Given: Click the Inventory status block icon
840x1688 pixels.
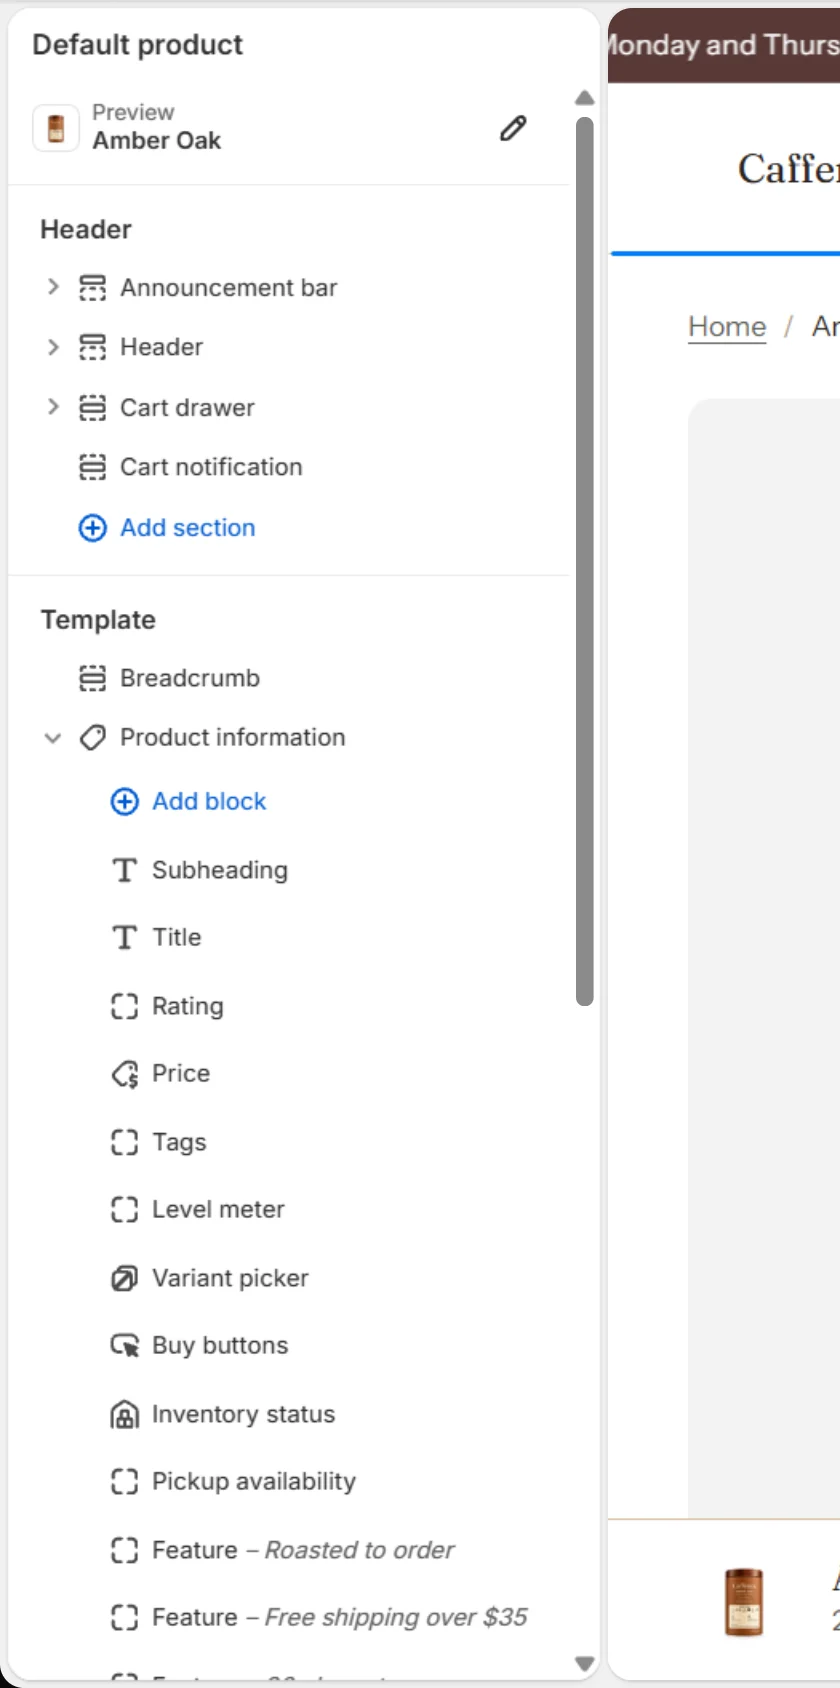Looking at the screenshot, I should 124,1414.
